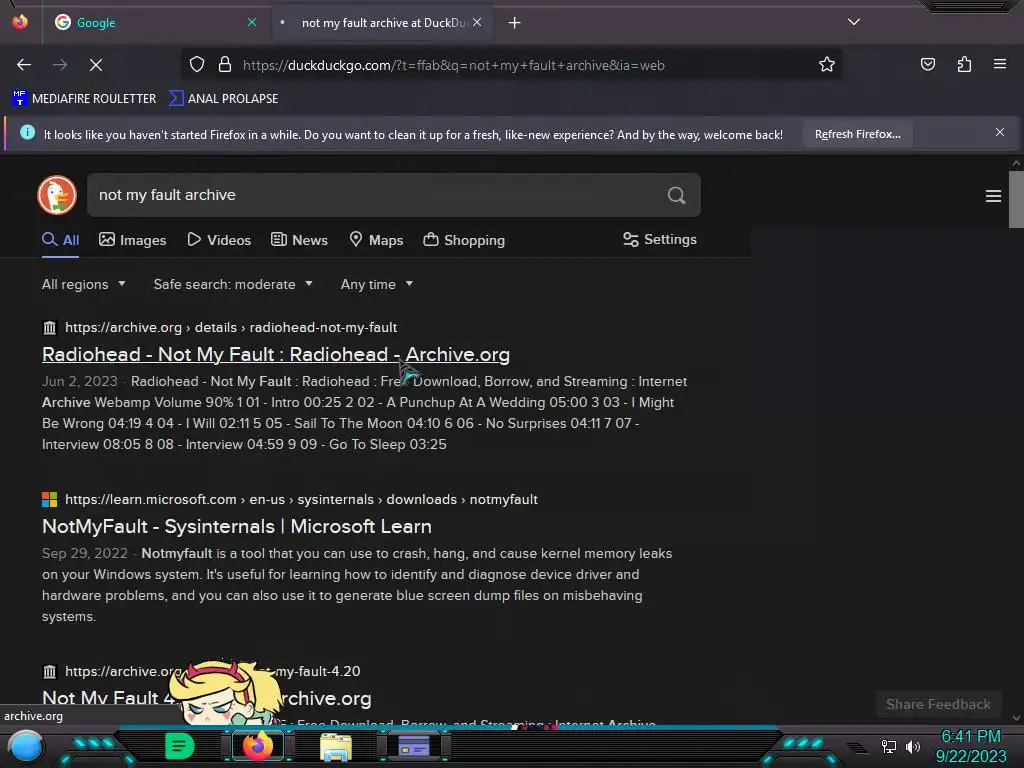Open File Explorer from taskbar
Image resolution: width=1024 pixels, height=768 pixels.
pyautogui.click(x=336, y=747)
